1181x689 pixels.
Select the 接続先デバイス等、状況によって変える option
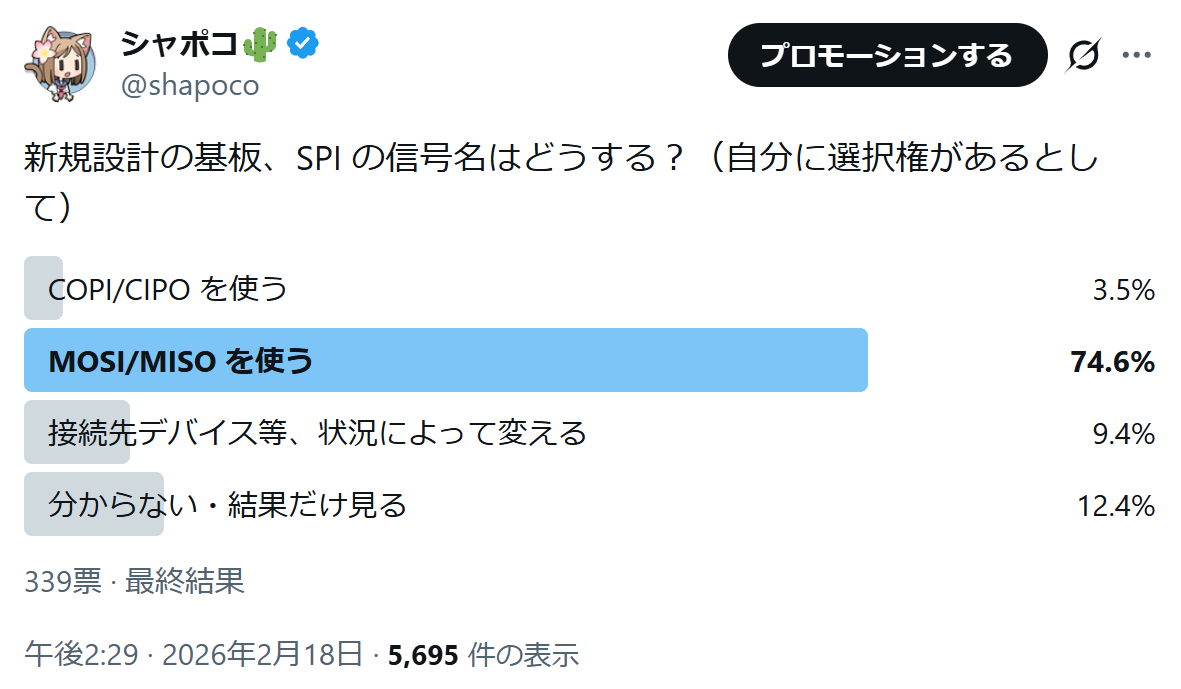click(317, 433)
